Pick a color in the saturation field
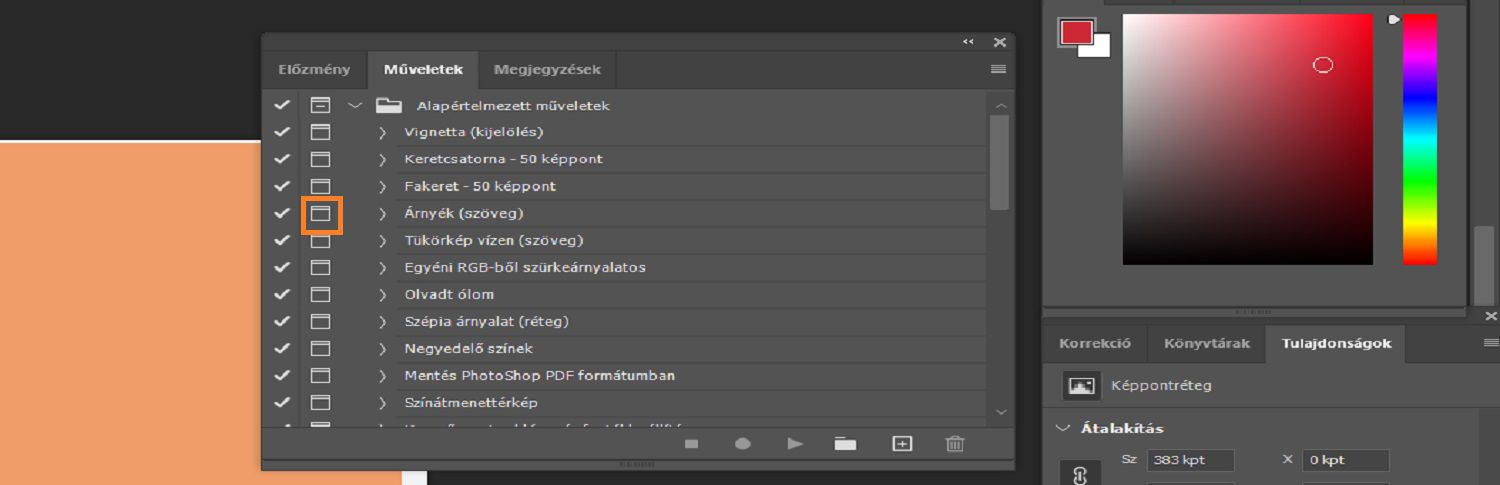Viewport: 1500px width, 485px height. point(1247,139)
